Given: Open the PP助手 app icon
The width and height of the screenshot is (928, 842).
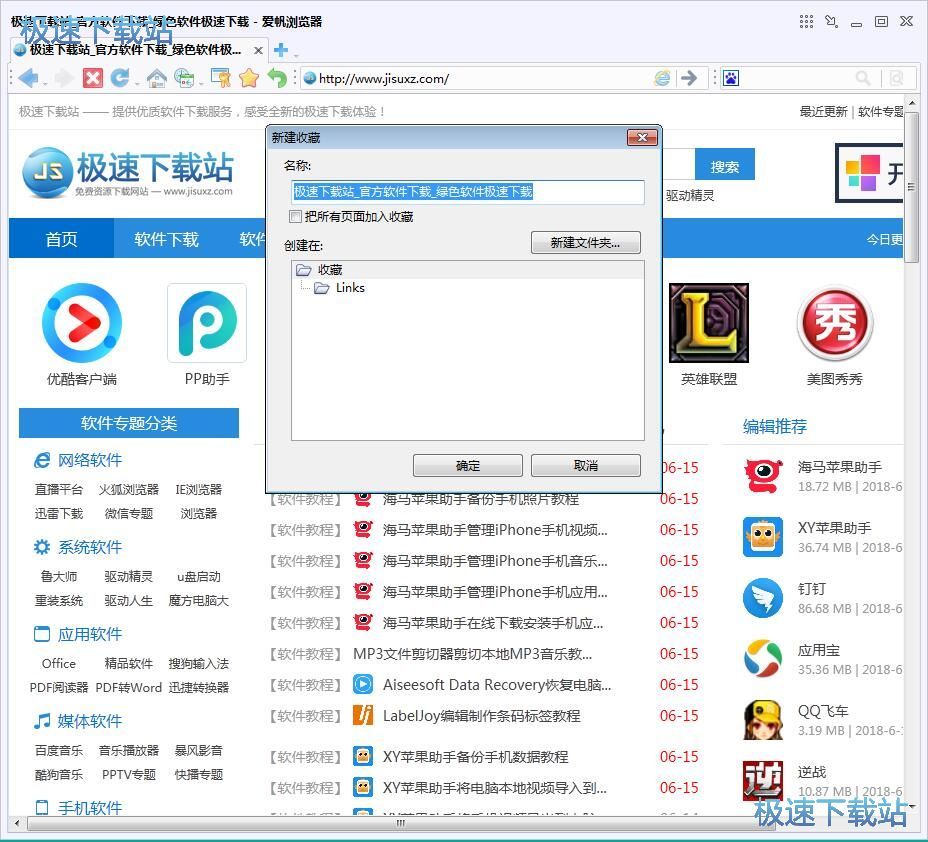Looking at the screenshot, I should tap(207, 323).
